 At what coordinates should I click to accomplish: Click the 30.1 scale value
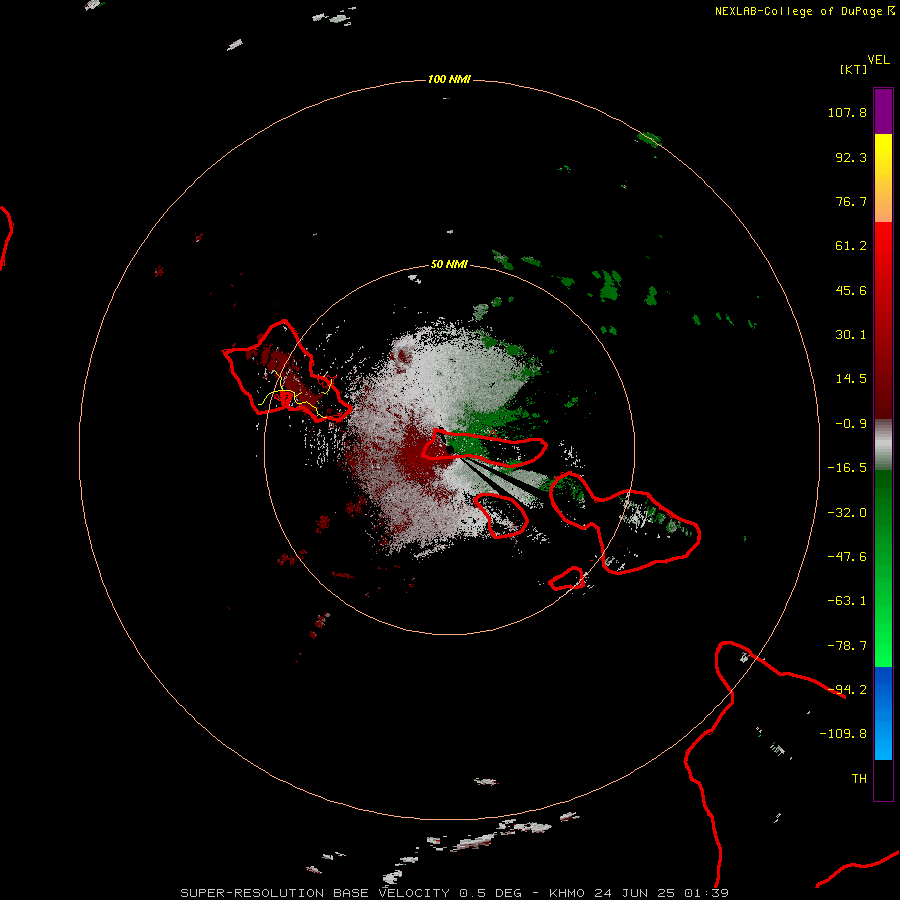coord(851,335)
